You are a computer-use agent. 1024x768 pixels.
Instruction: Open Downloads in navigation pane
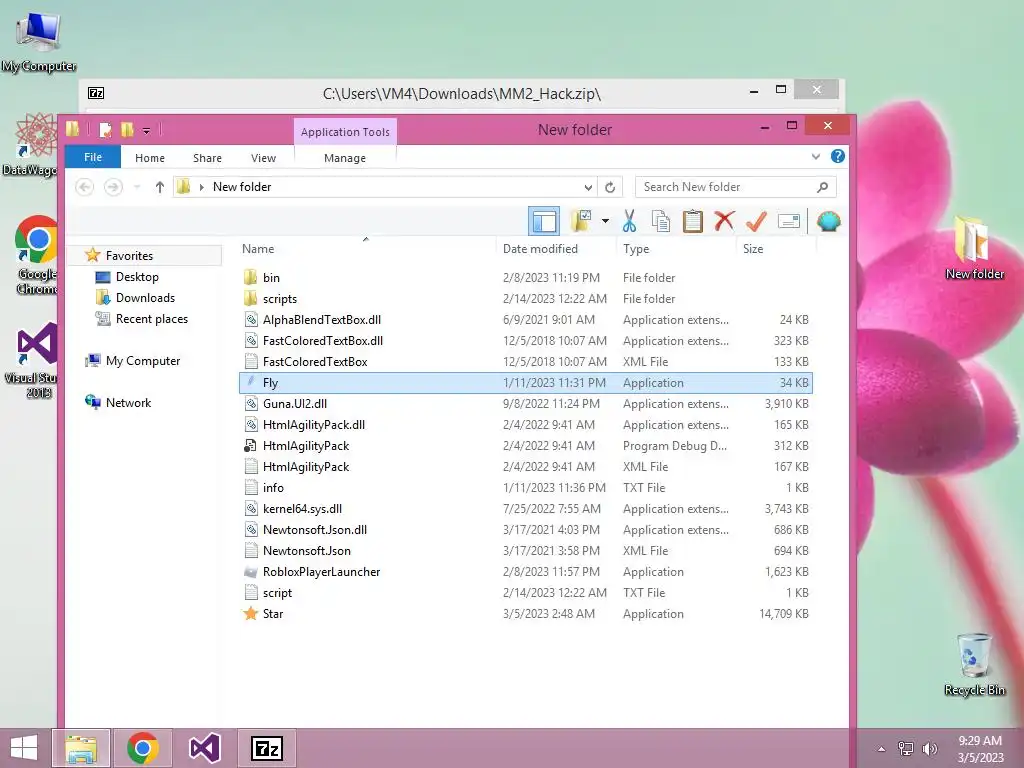coord(145,298)
